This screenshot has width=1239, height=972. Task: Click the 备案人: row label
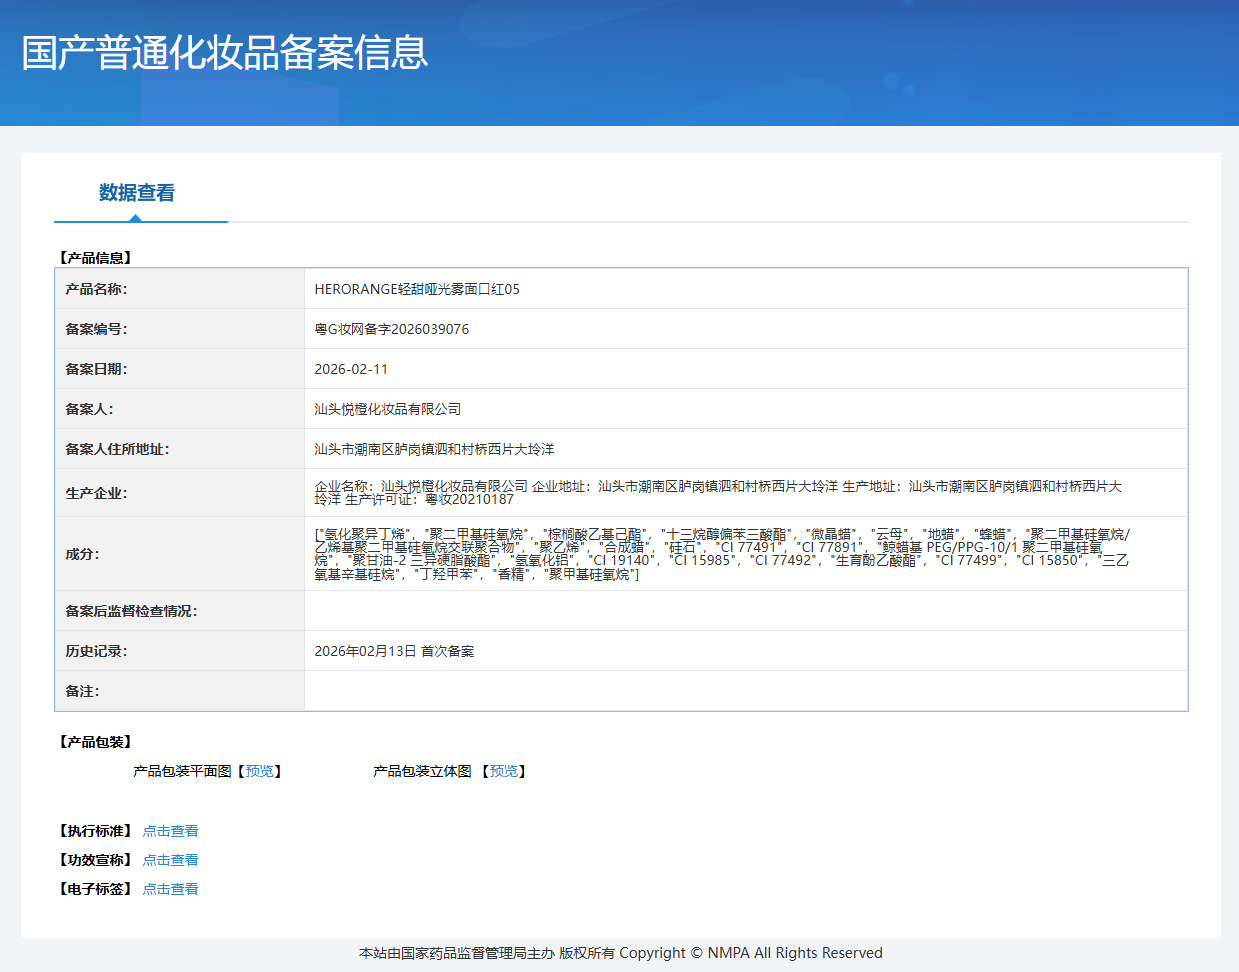tap(90, 409)
